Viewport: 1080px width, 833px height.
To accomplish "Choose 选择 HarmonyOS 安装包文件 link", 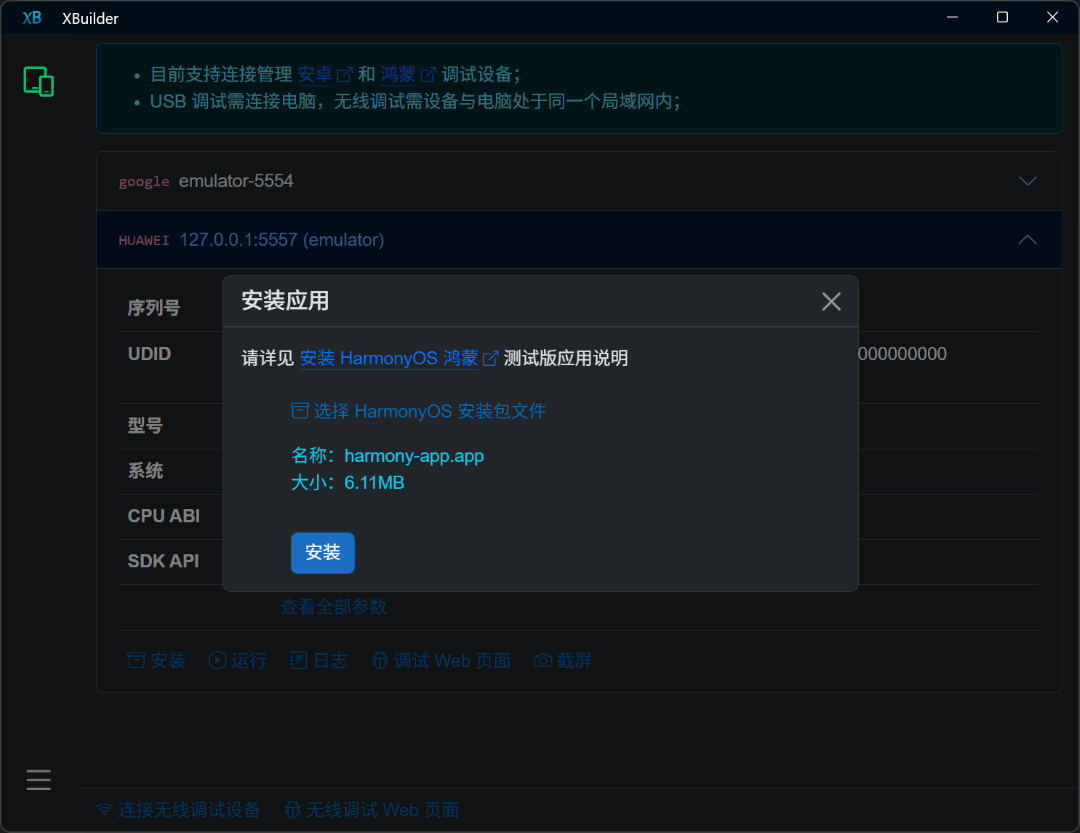I will coord(418,411).
